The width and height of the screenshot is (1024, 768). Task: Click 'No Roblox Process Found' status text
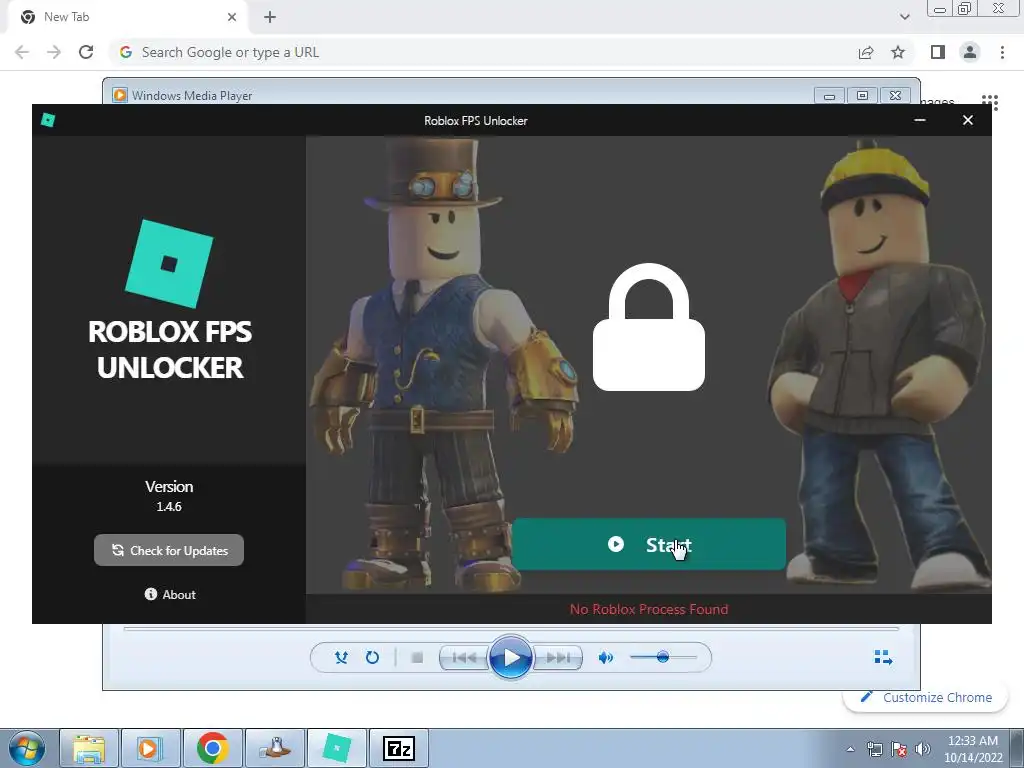point(648,609)
